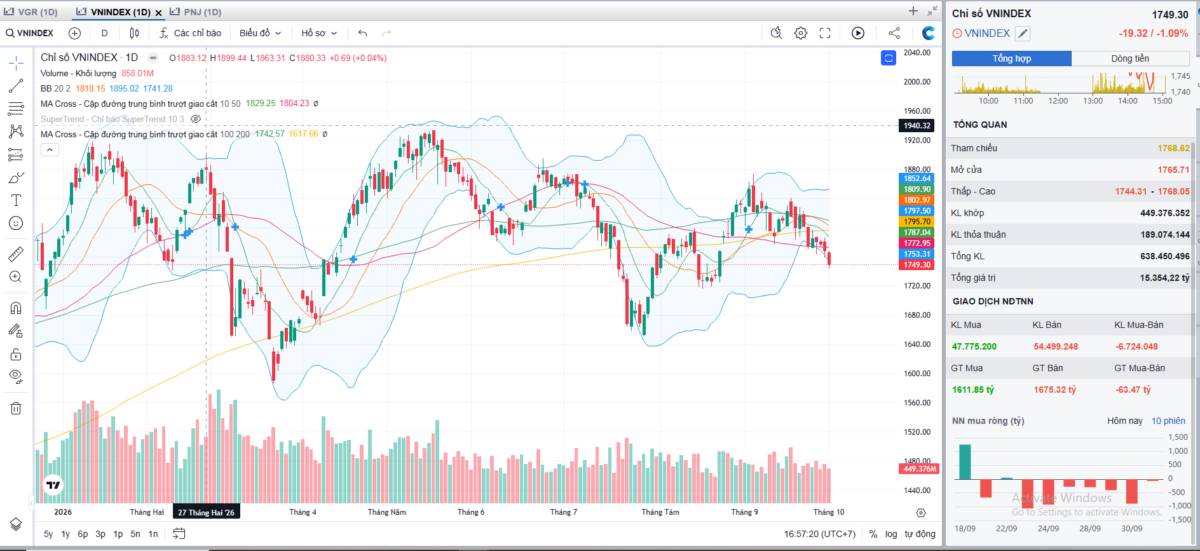Add a new chart tab with plus
Image resolution: width=1200 pixels, height=551 pixels.
click(913, 11)
